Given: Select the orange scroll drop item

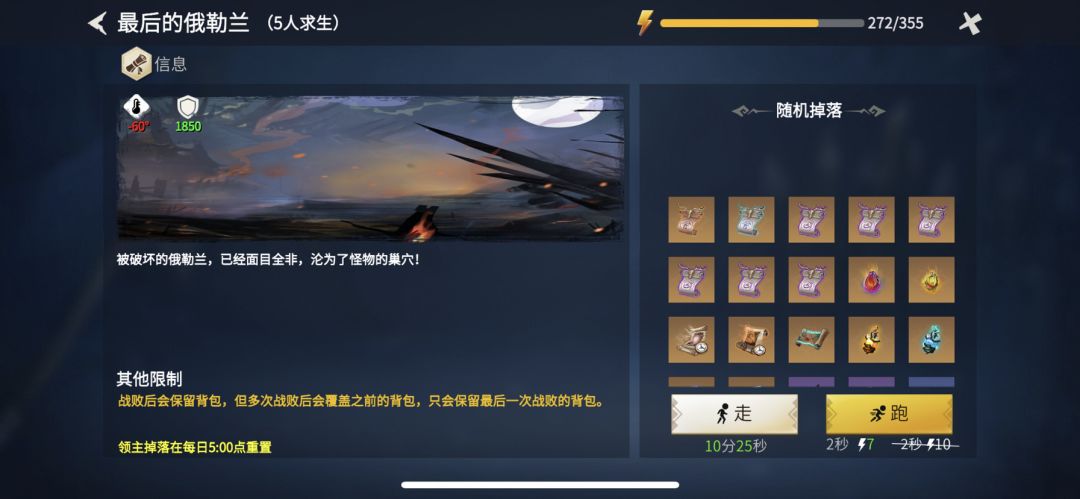Looking at the screenshot, I should coord(692,220).
